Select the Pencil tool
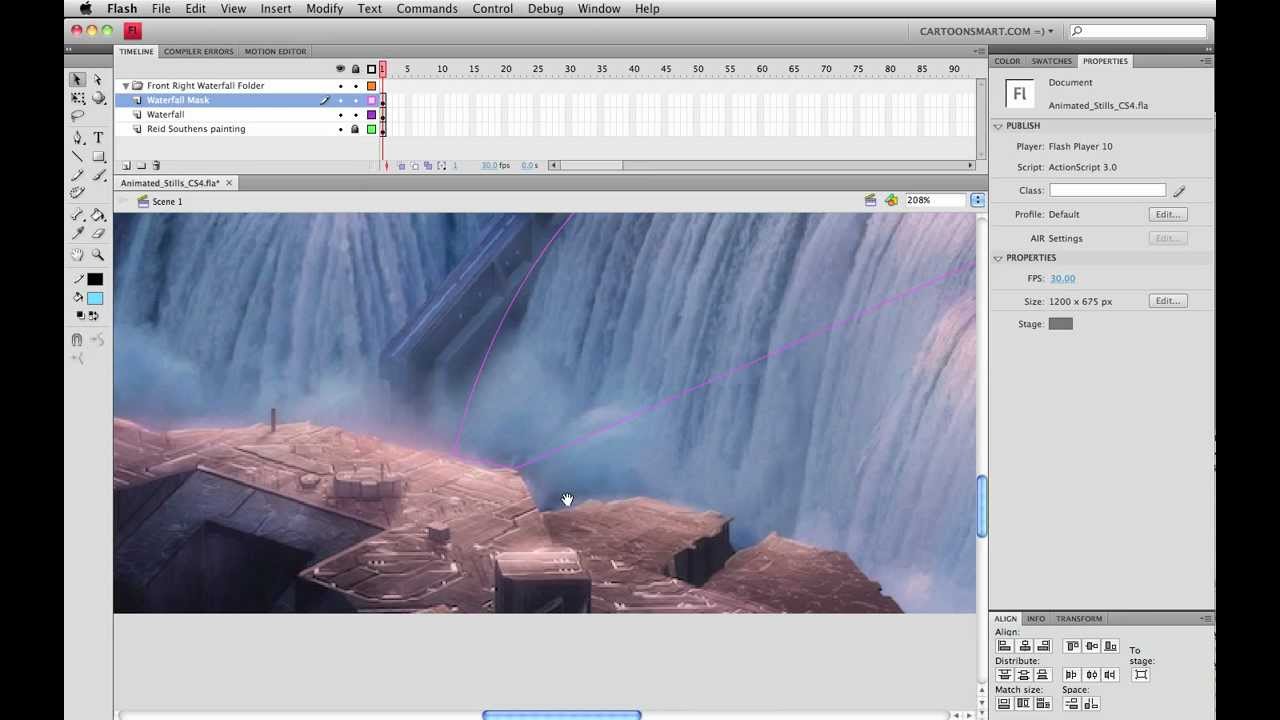The image size is (1280, 720). [x=78, y=174]
